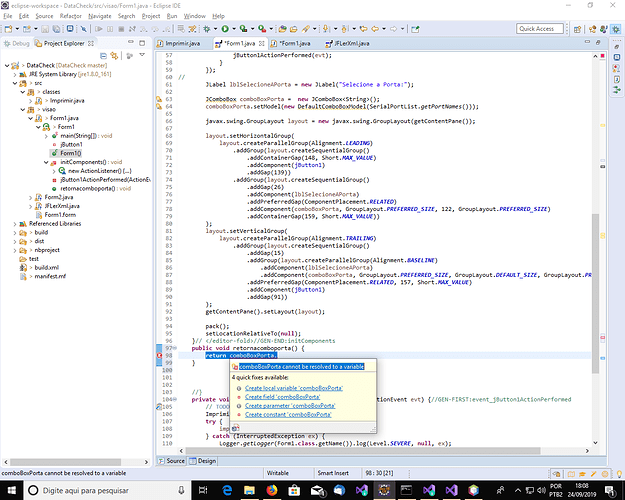
Task: Open the Source menu
Action: tap(44, 16)
